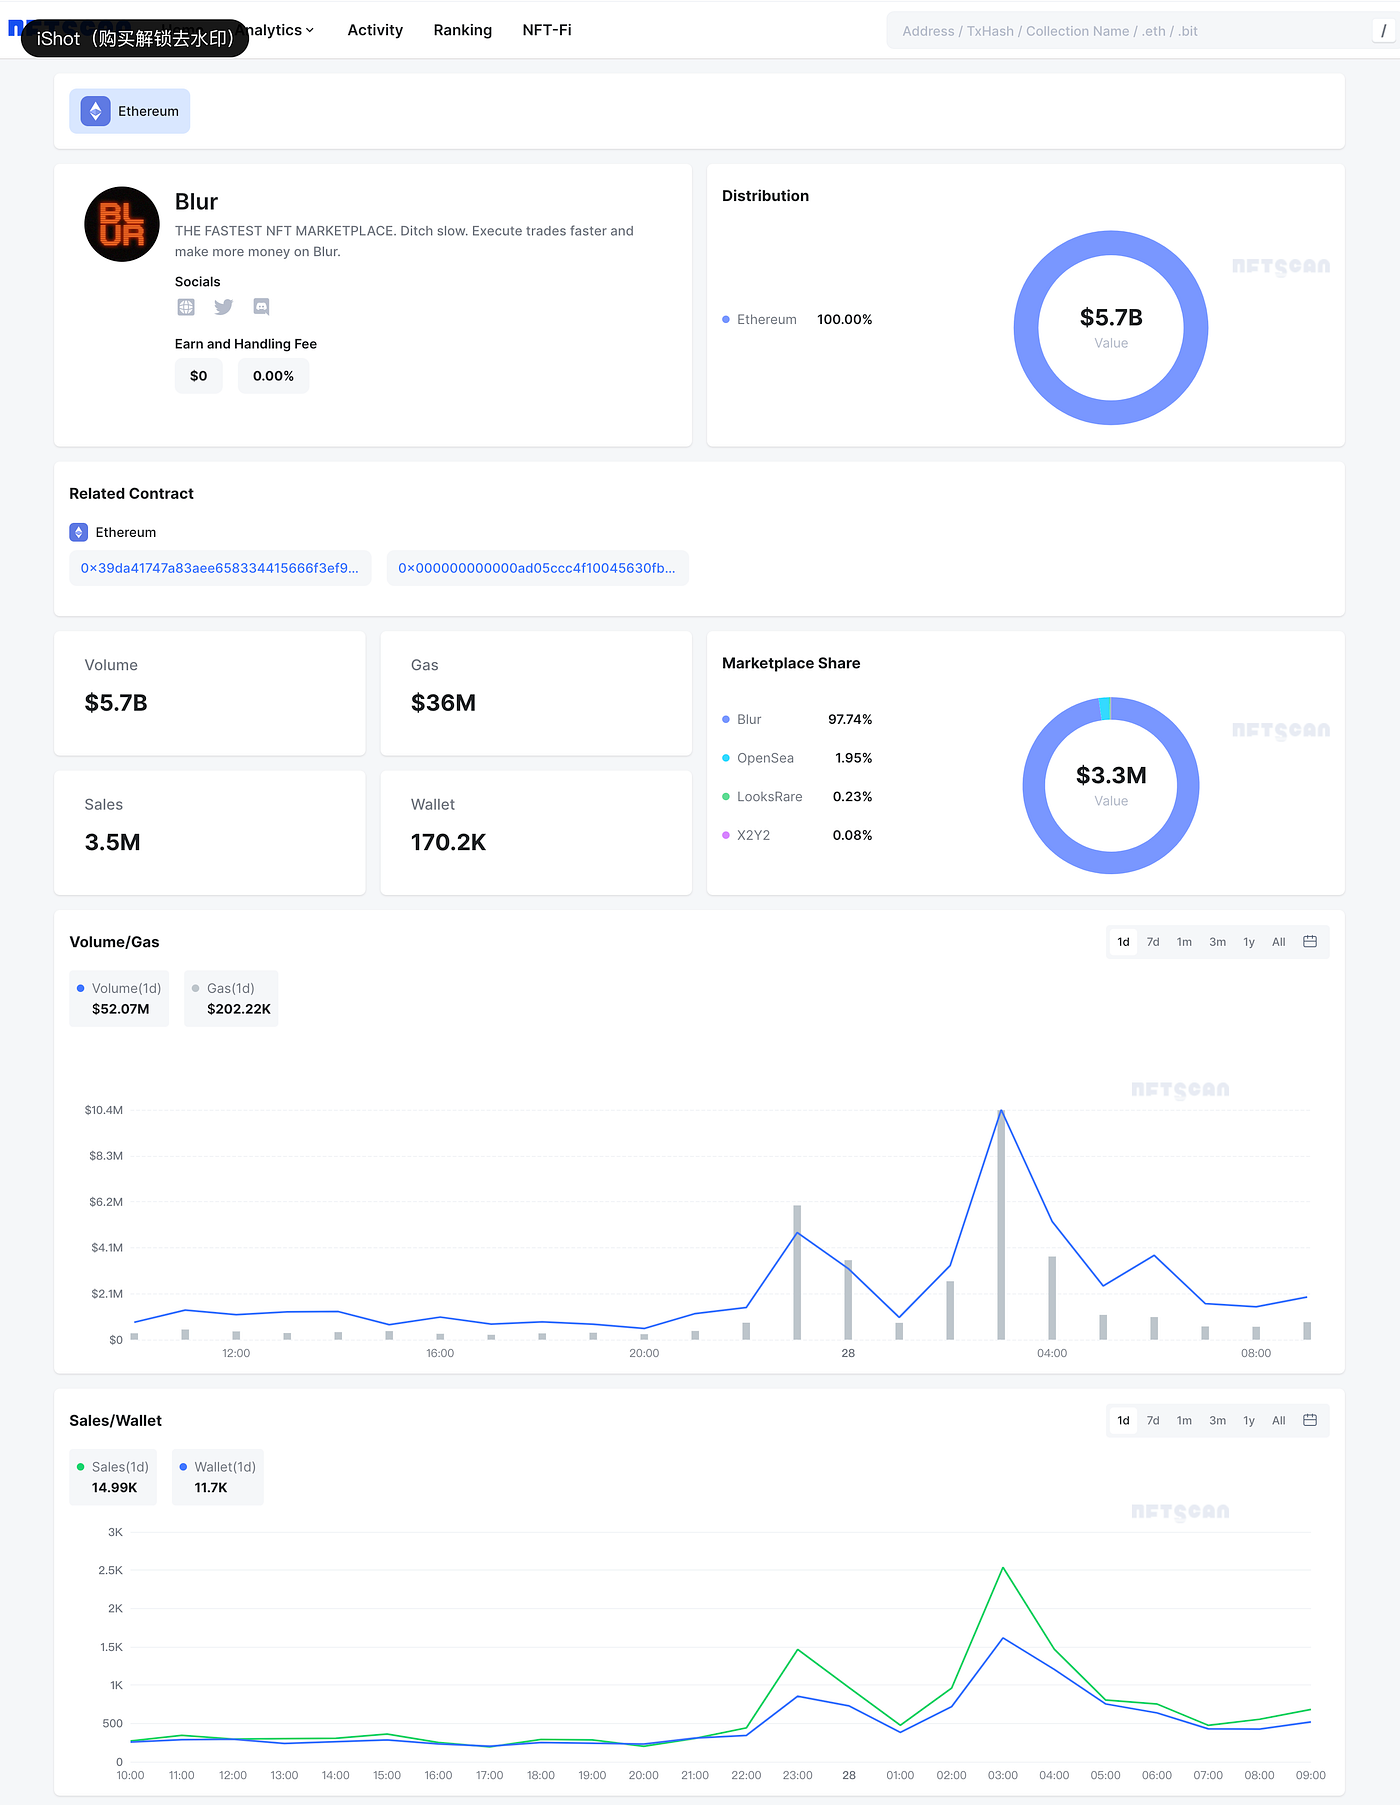Image resolution: width=1400 pixels, height=1805 pixels.
Task: Click the Ethereum icon under Related Contract
Action: [x=78, y=532]
